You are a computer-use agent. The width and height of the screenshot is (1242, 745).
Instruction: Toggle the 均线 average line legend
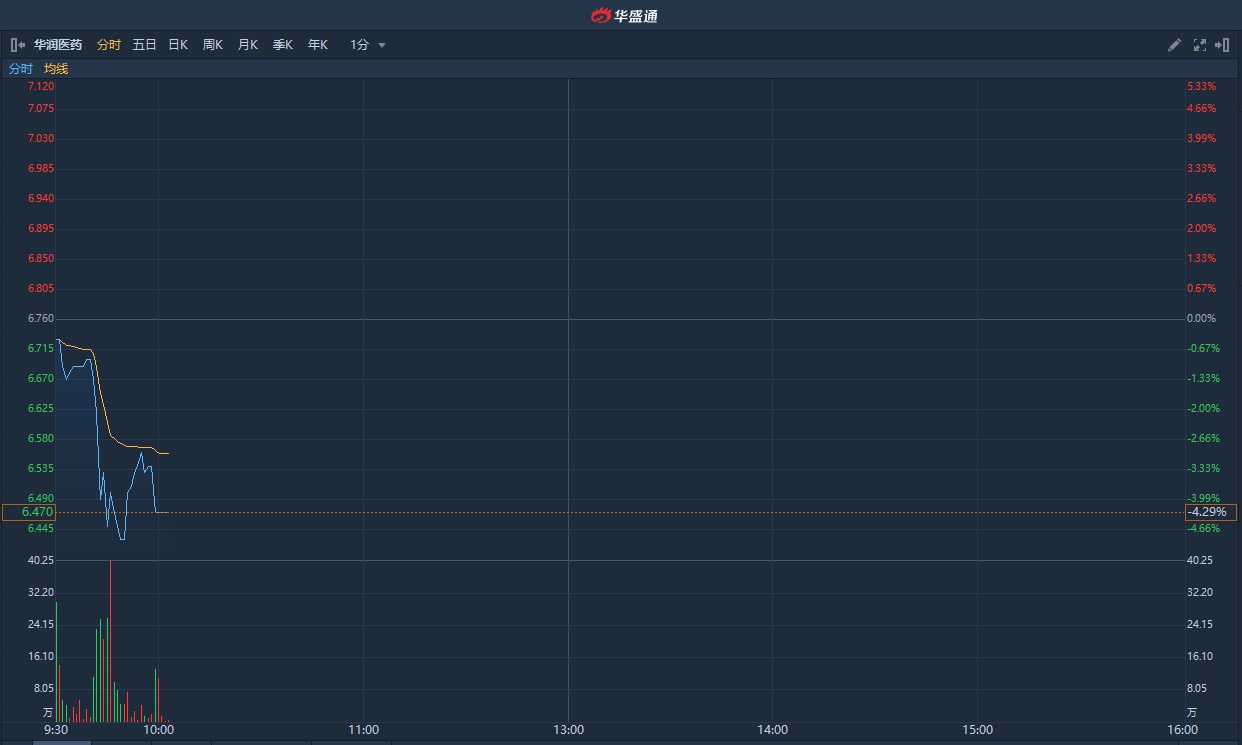(x=56, y=69)
